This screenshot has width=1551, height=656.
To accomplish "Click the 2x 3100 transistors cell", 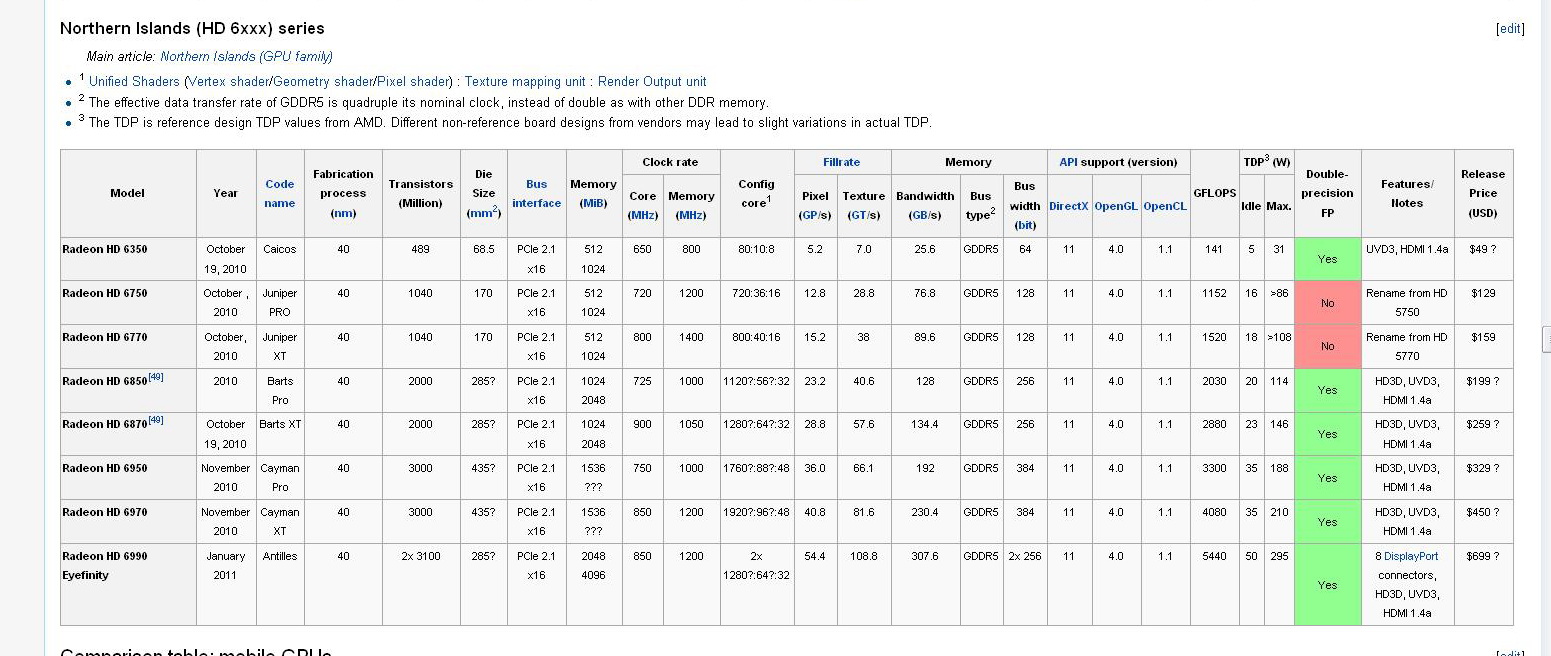I will pos(421,585).
